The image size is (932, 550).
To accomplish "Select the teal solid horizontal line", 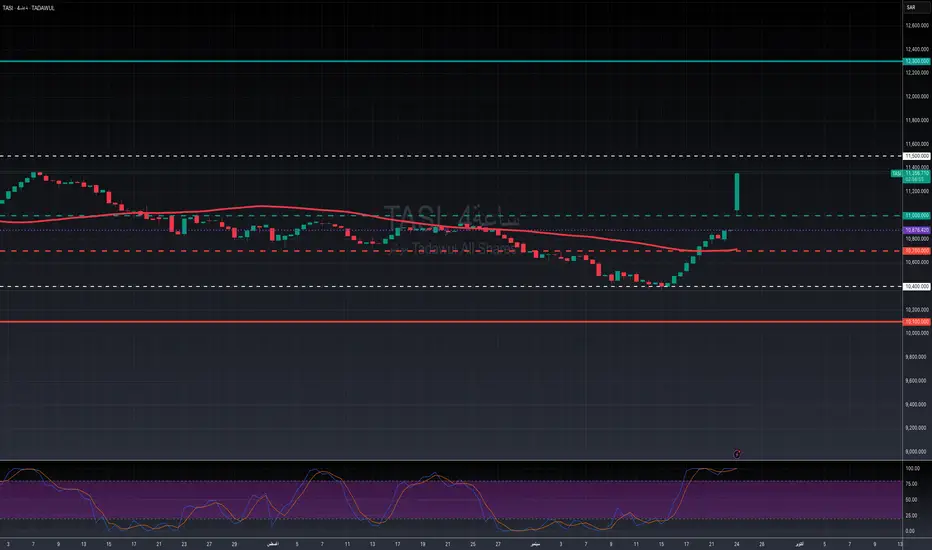I will [x=400, y=61].
